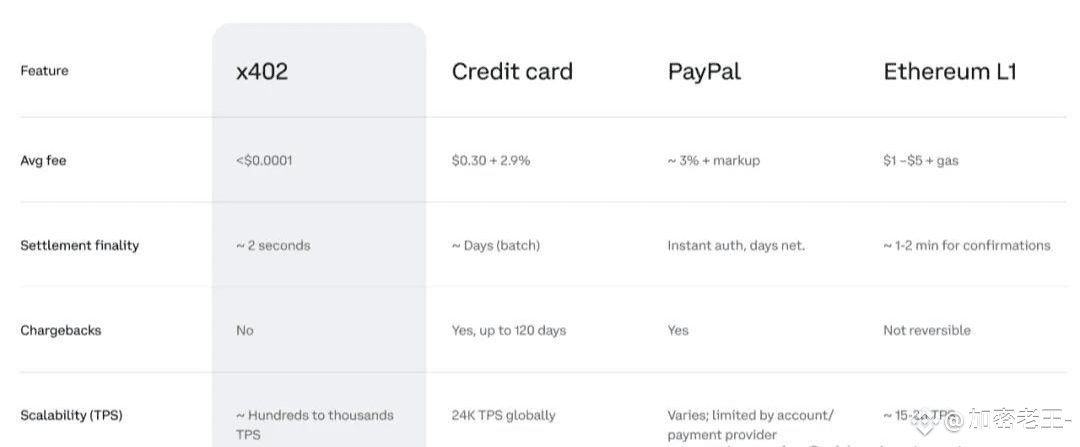Select the Avg fee row label
The width and height of the screenshot is (1080, 447).
[43, 160]
